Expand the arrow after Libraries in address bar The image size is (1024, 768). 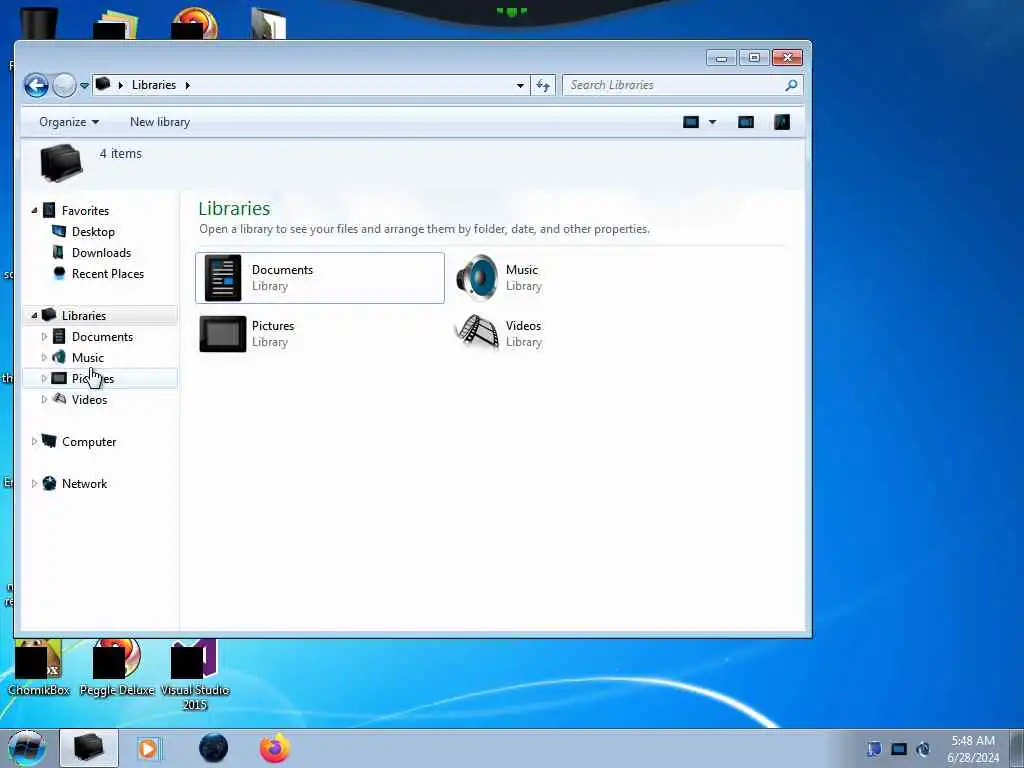[x=187, y=85]
